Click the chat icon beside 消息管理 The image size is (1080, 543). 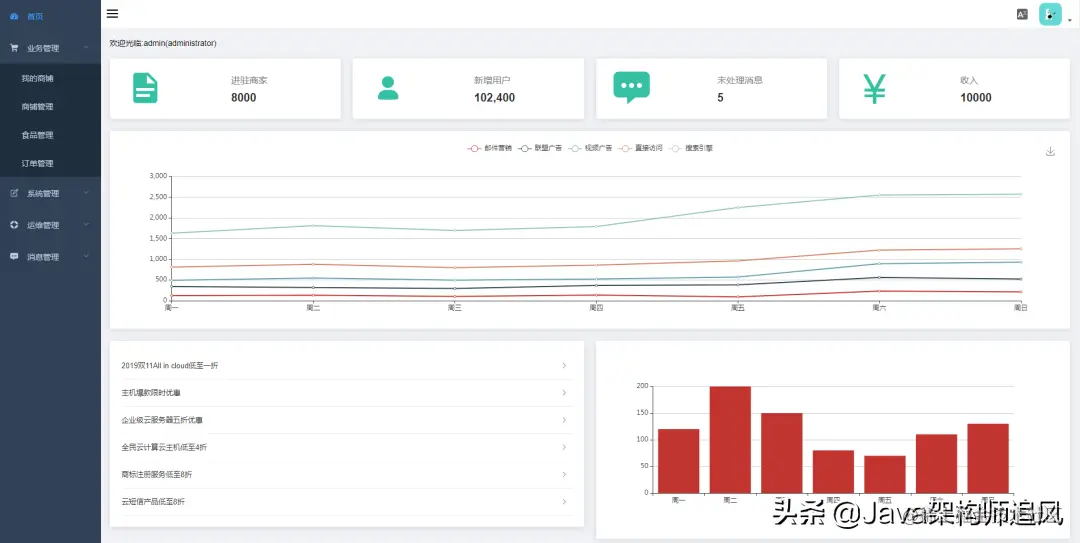(14, 257)
